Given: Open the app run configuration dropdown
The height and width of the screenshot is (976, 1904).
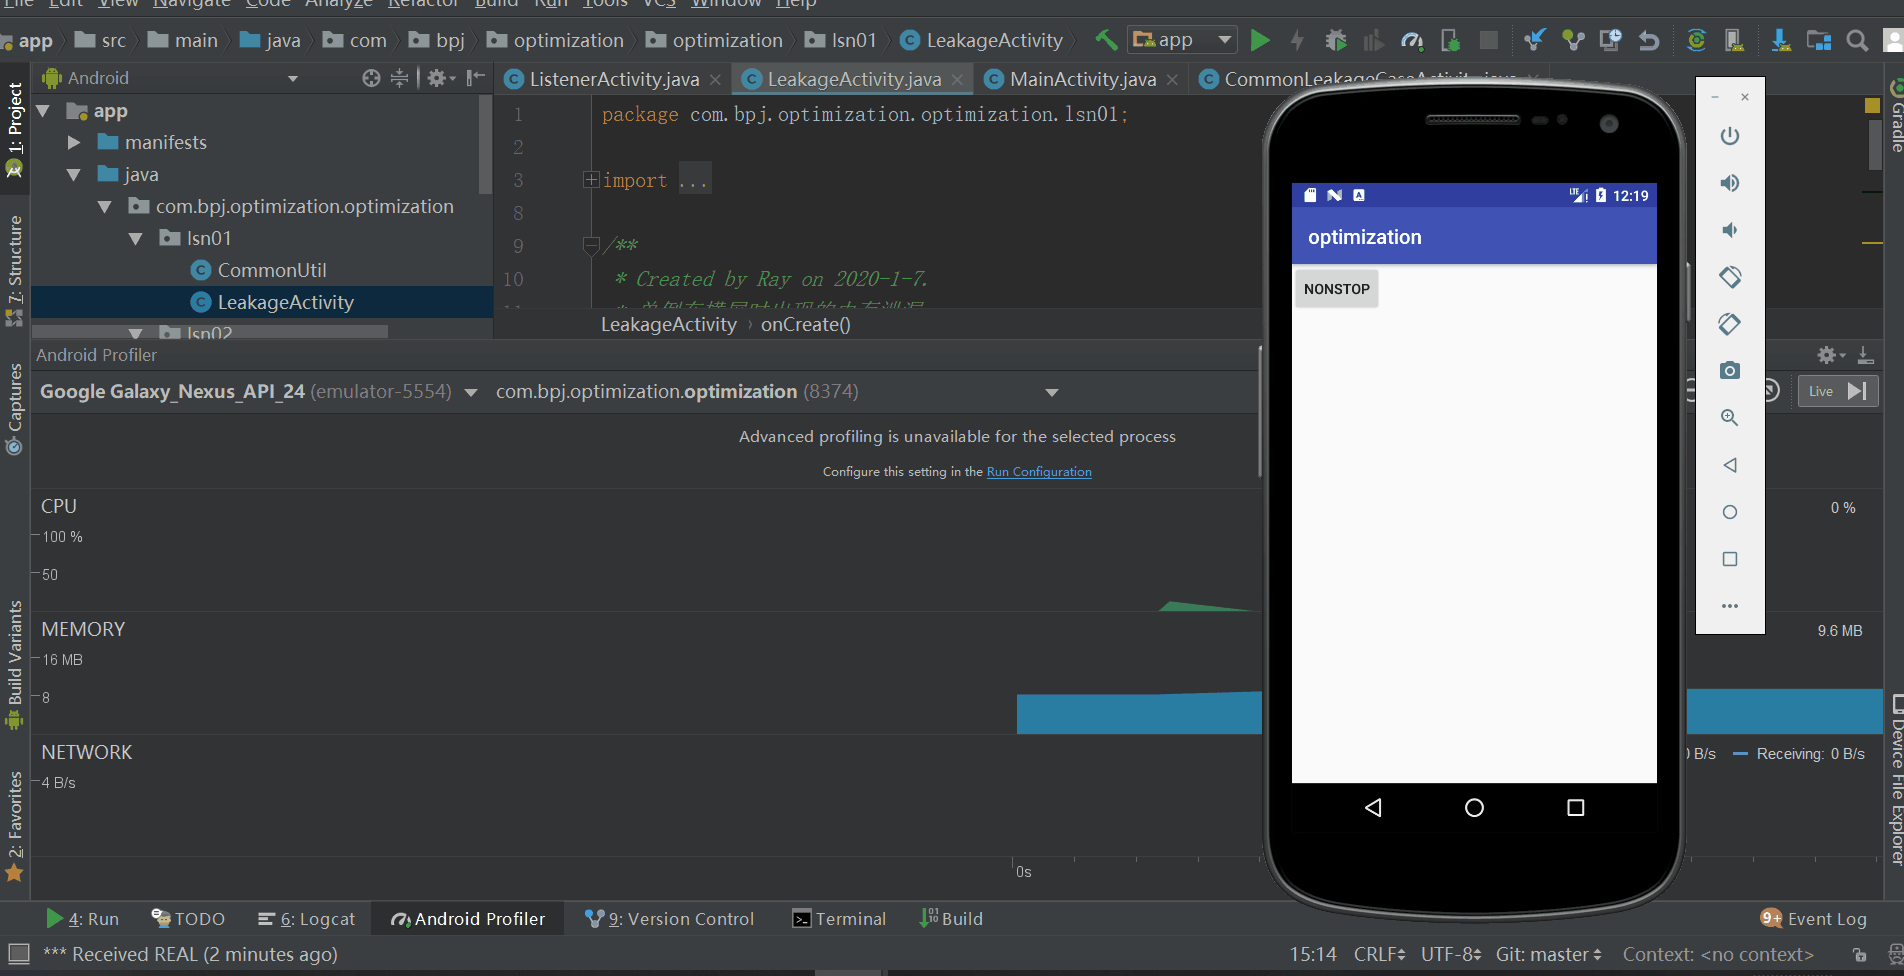Looking at the screenshot, I should 1183,40.
